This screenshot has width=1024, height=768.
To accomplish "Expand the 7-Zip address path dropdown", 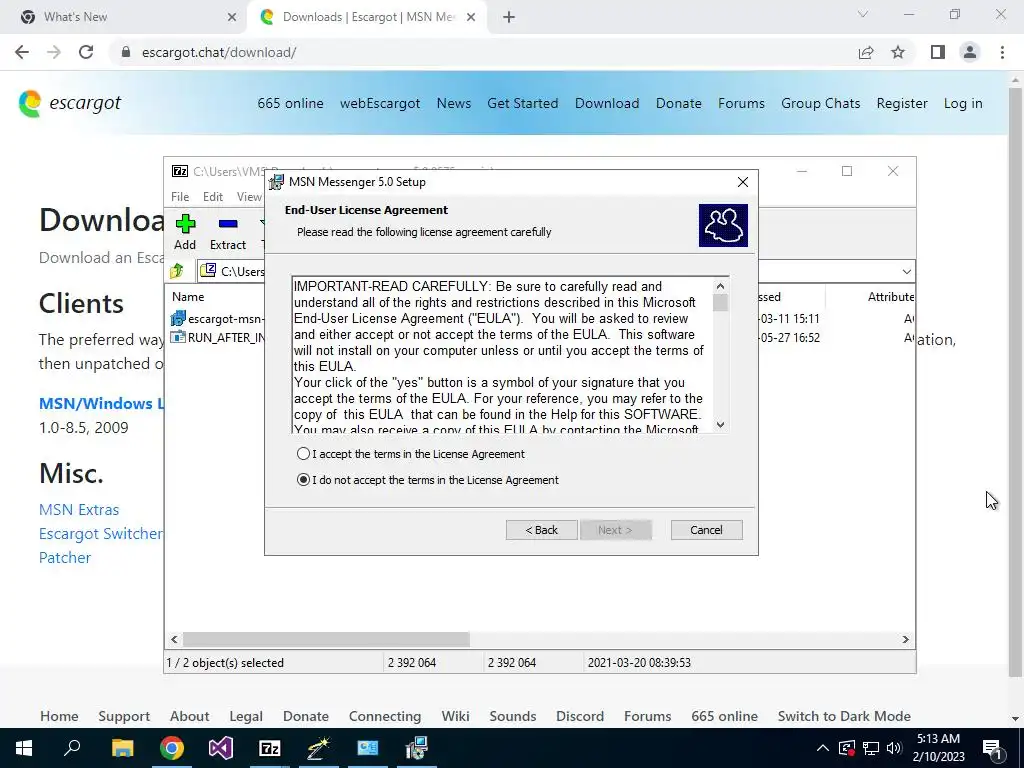I will click(906, 272).
